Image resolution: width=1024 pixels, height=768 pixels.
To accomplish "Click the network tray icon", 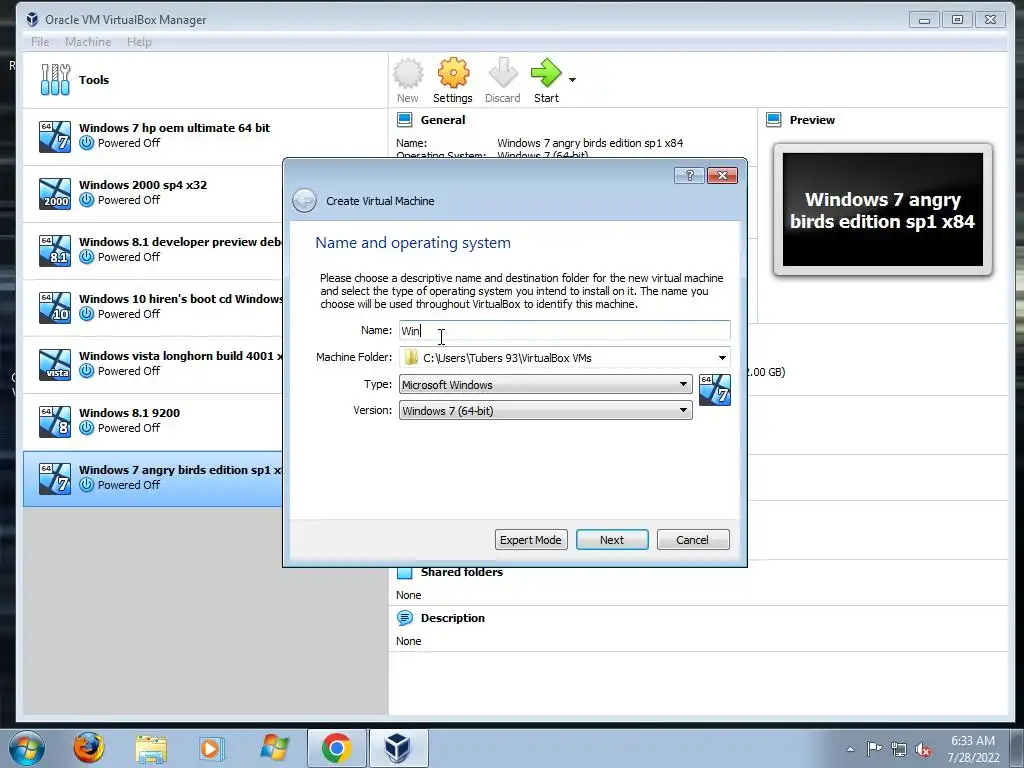I will pos(899,749).
